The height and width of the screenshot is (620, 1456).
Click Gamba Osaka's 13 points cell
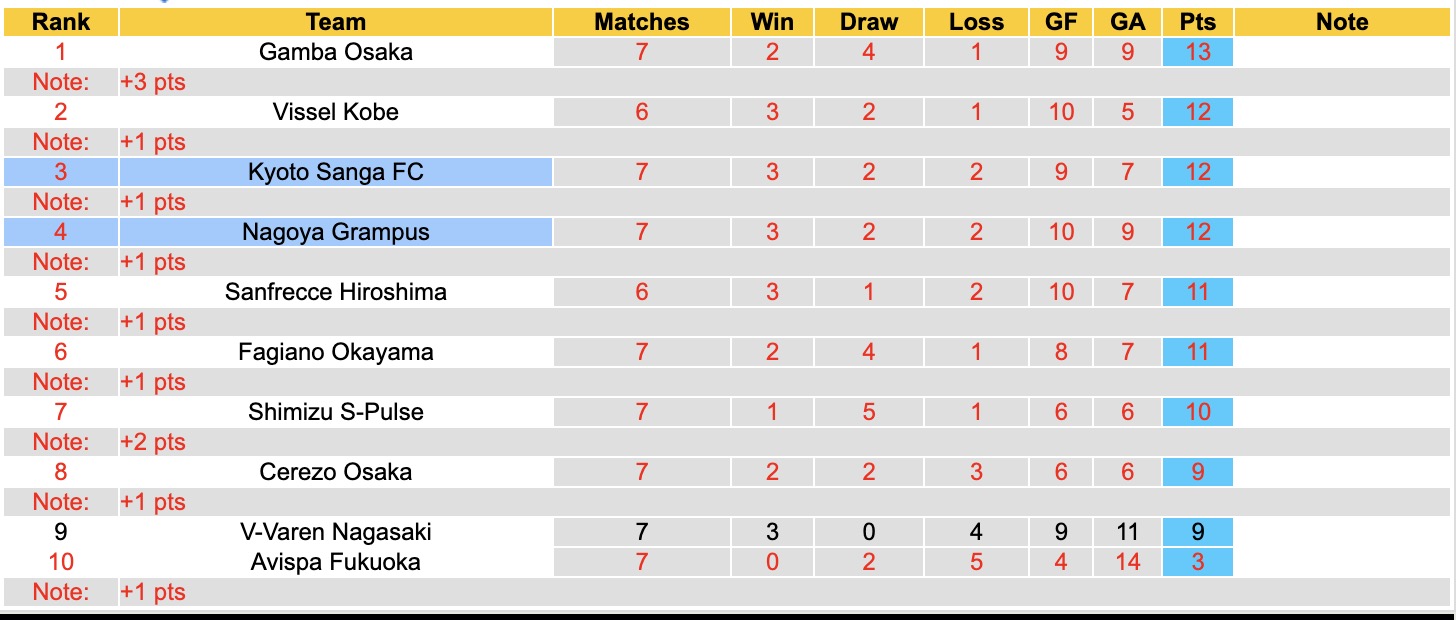pyautogui.click(x=1197, y=52)
